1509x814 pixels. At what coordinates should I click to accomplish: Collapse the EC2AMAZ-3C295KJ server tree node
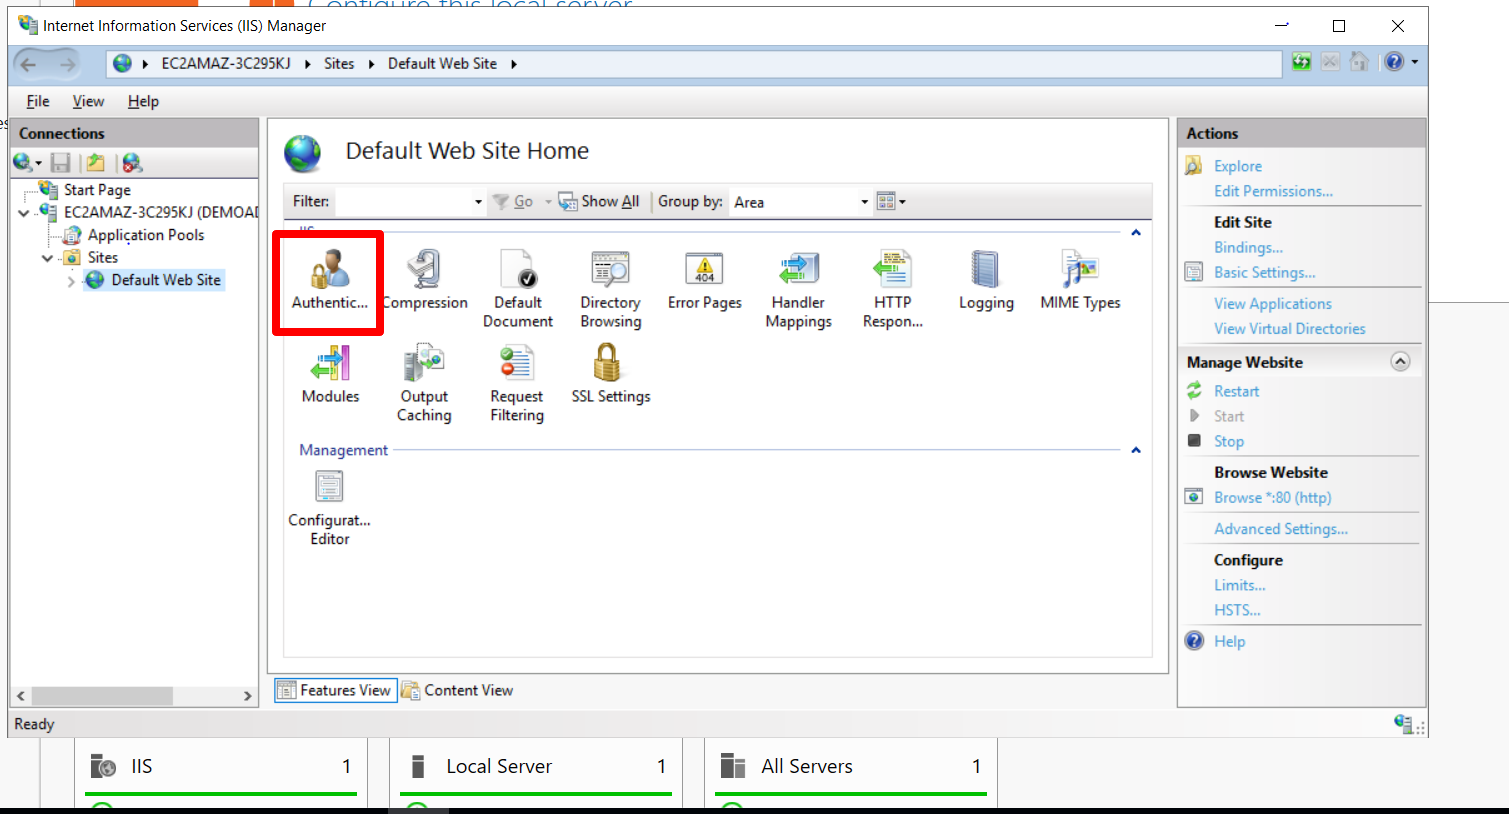coord(24,213)
